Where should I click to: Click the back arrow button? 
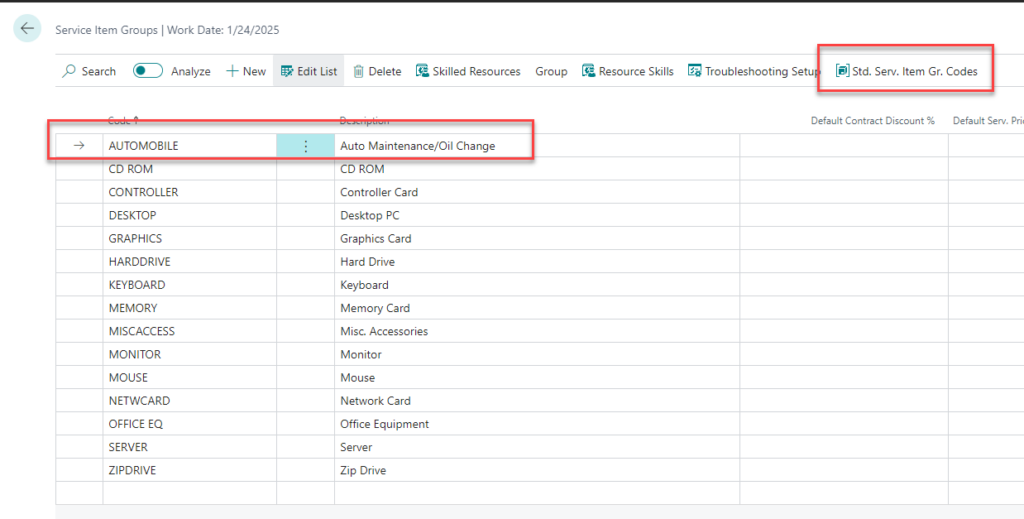pos(27,29)
